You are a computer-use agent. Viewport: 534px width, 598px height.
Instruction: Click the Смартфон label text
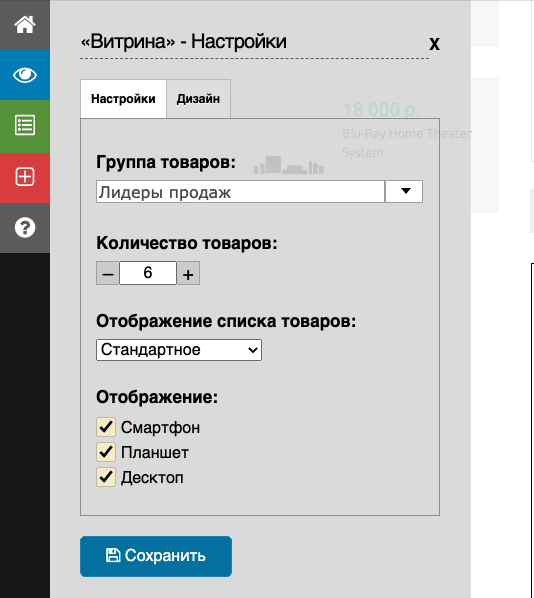pos(160,428)
